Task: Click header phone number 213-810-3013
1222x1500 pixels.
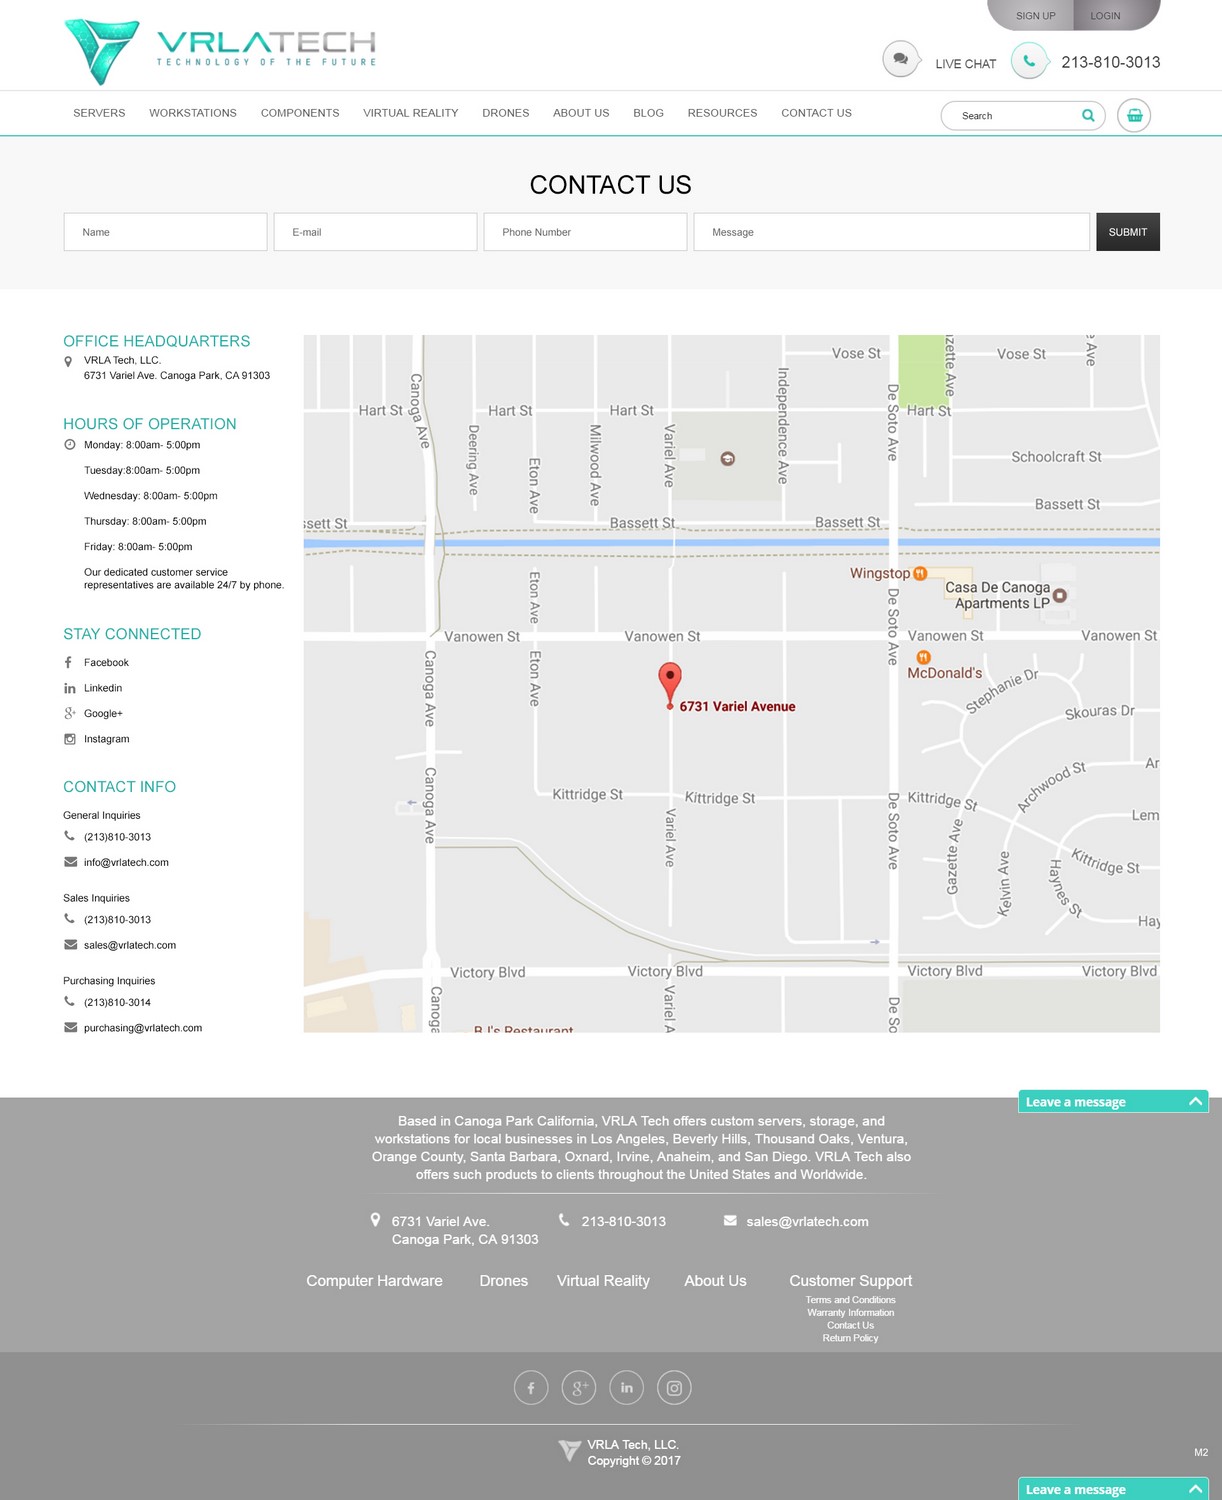Action: point(1111,62)
